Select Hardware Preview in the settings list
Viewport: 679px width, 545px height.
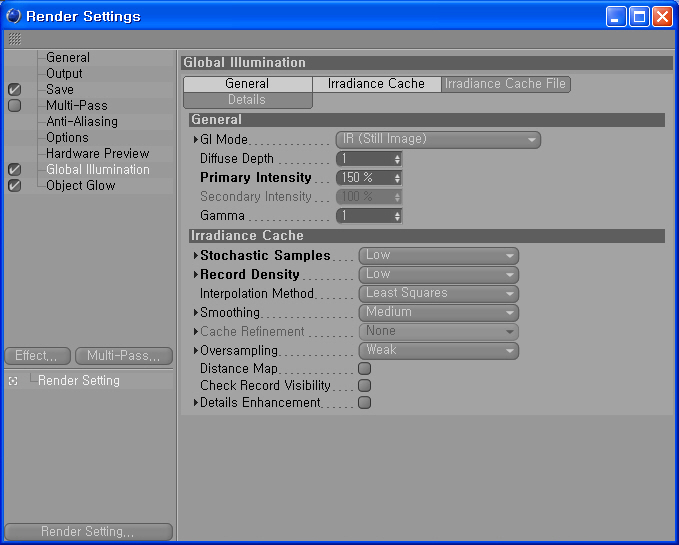coord(97,154)
